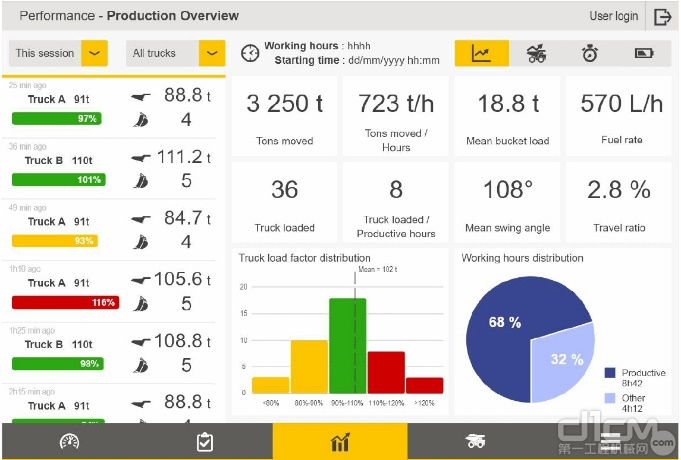Open the dump truck page in bottom bar
Screen dimensions: 681x460
pyautogui.click(x=476, y=441)
